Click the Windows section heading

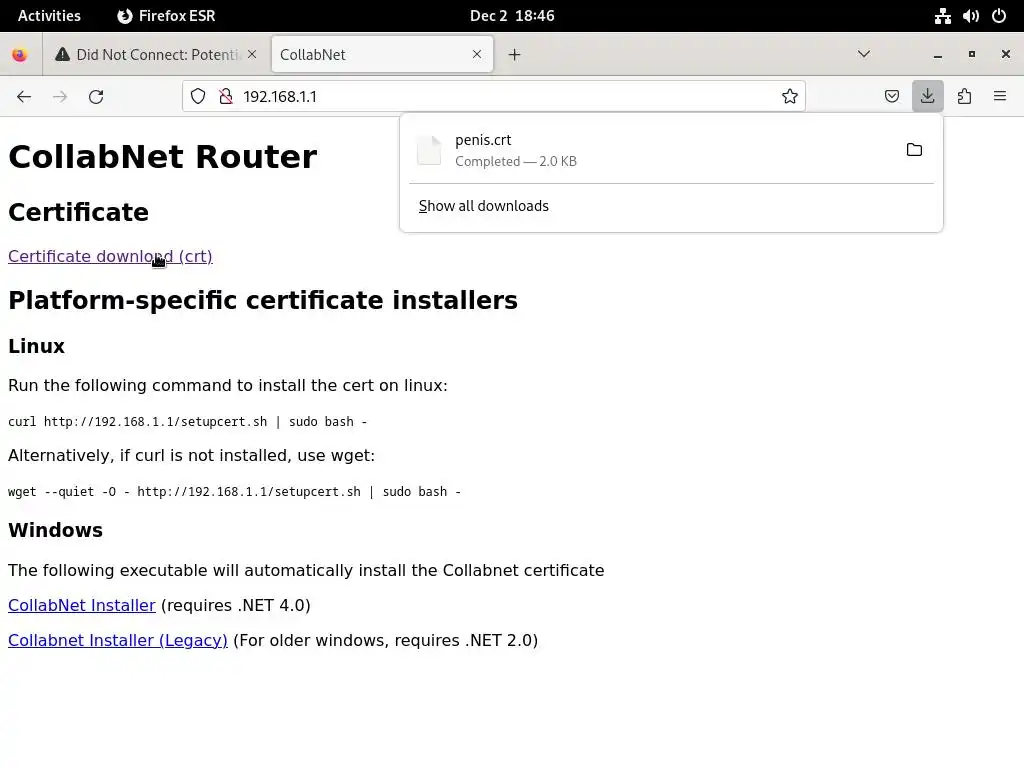(56, 530)
